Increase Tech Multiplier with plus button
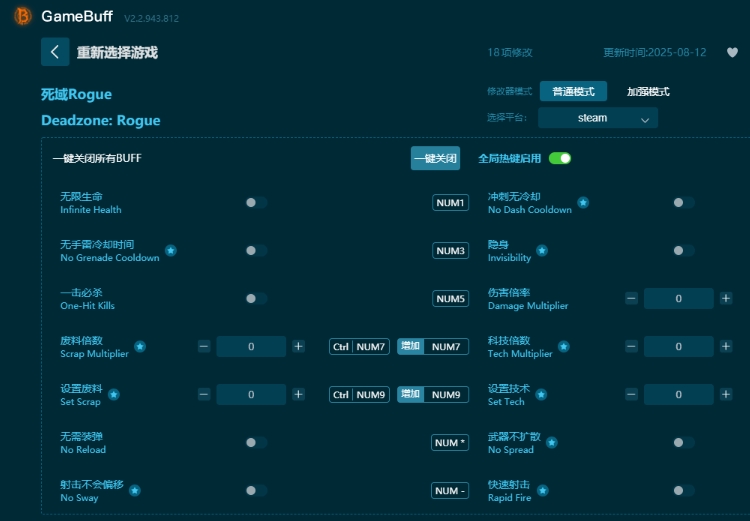Image resolution: width=750 pixels, height=521 pixels. point(726,346)
